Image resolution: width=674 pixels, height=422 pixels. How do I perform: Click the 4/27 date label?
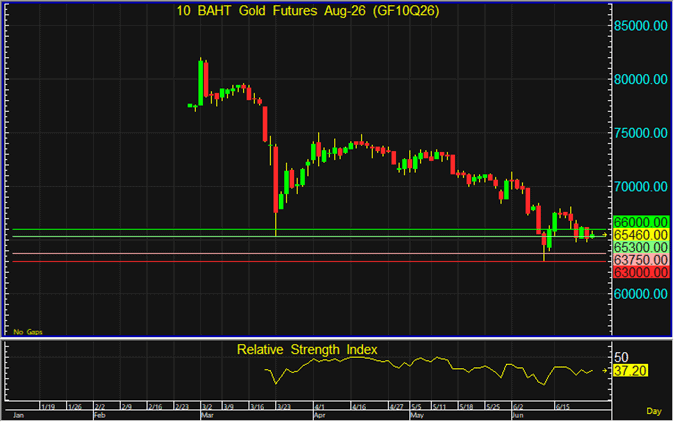click(x=396, y=407)
